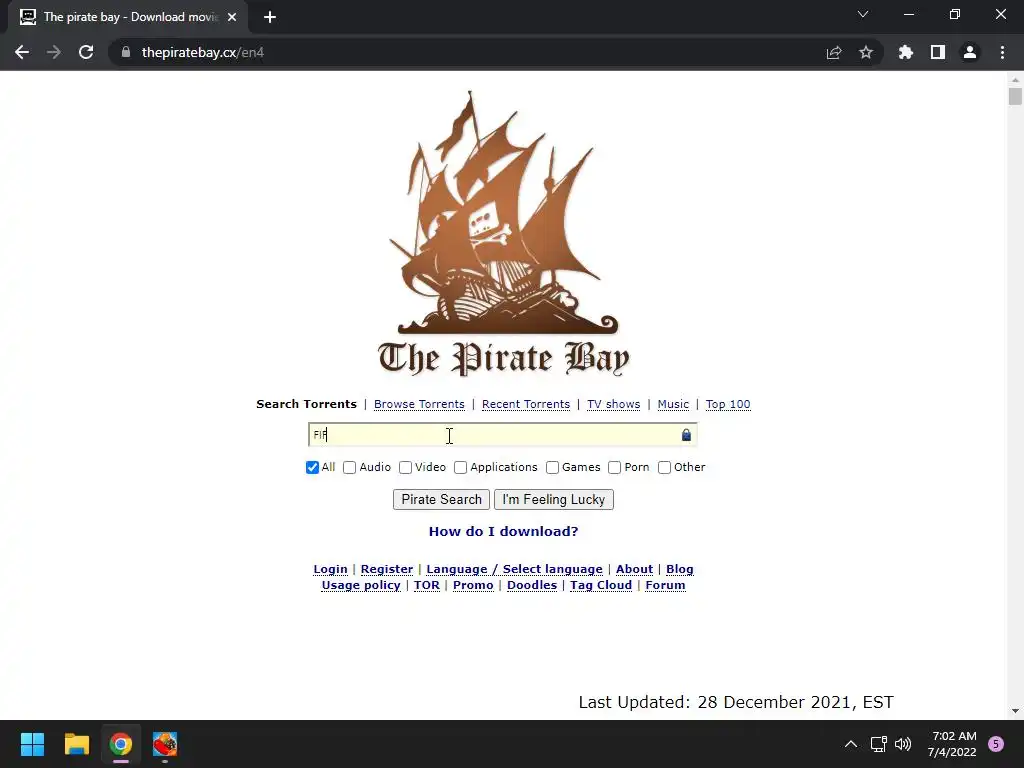Open the Tag Cloud link
Screen dimensions: 1024x768
601,585
